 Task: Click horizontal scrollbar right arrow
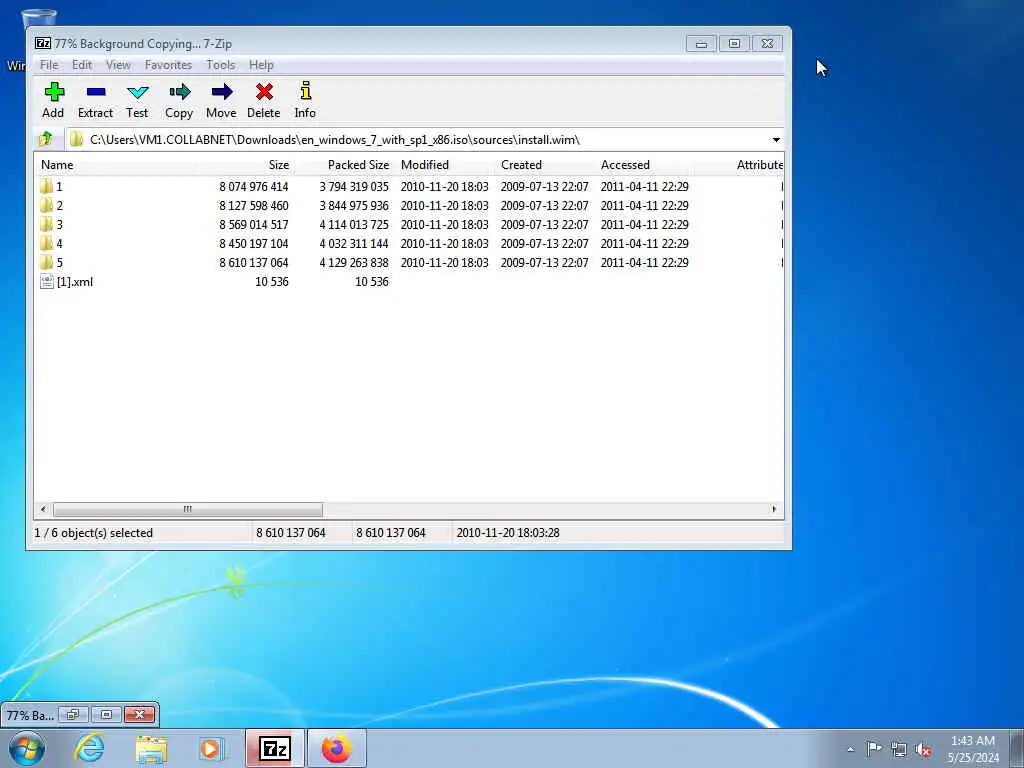[775, 509]
